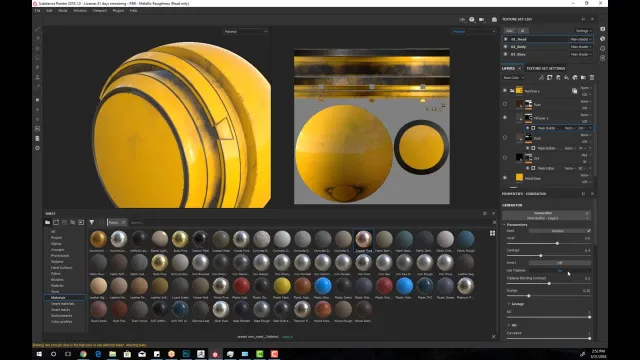Switch to the Texture Set Settings tab
This screenshot has height=360, width=640.
click(x=546, y=69)
